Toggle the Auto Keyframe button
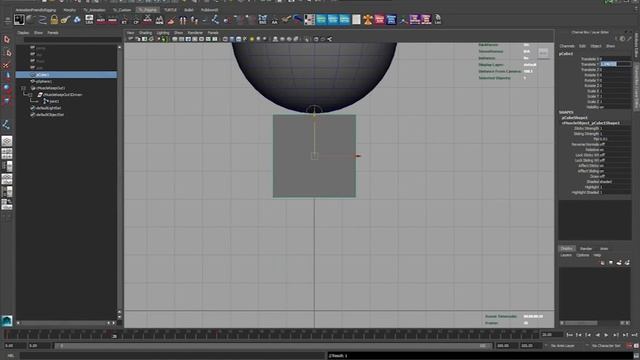Viewport: 640px width, 360px height. tap(629, 346)
